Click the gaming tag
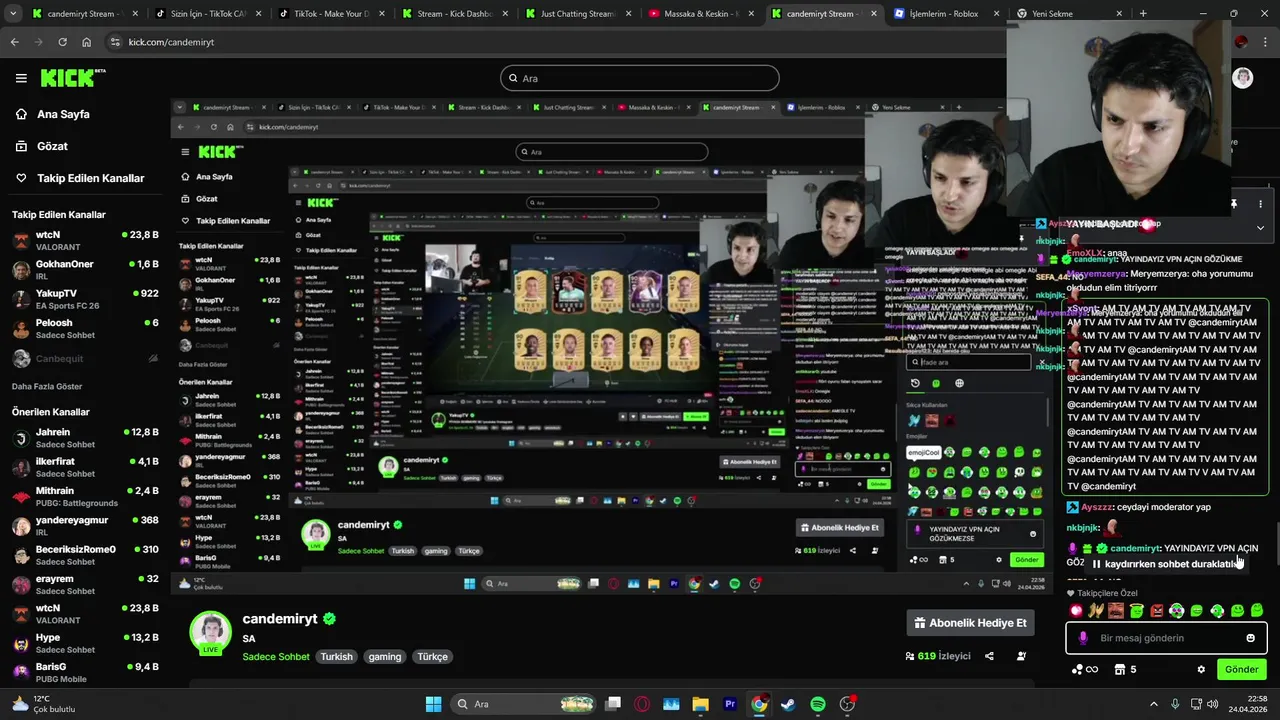This screenshot has height=720, width=1280. [385, 657]
